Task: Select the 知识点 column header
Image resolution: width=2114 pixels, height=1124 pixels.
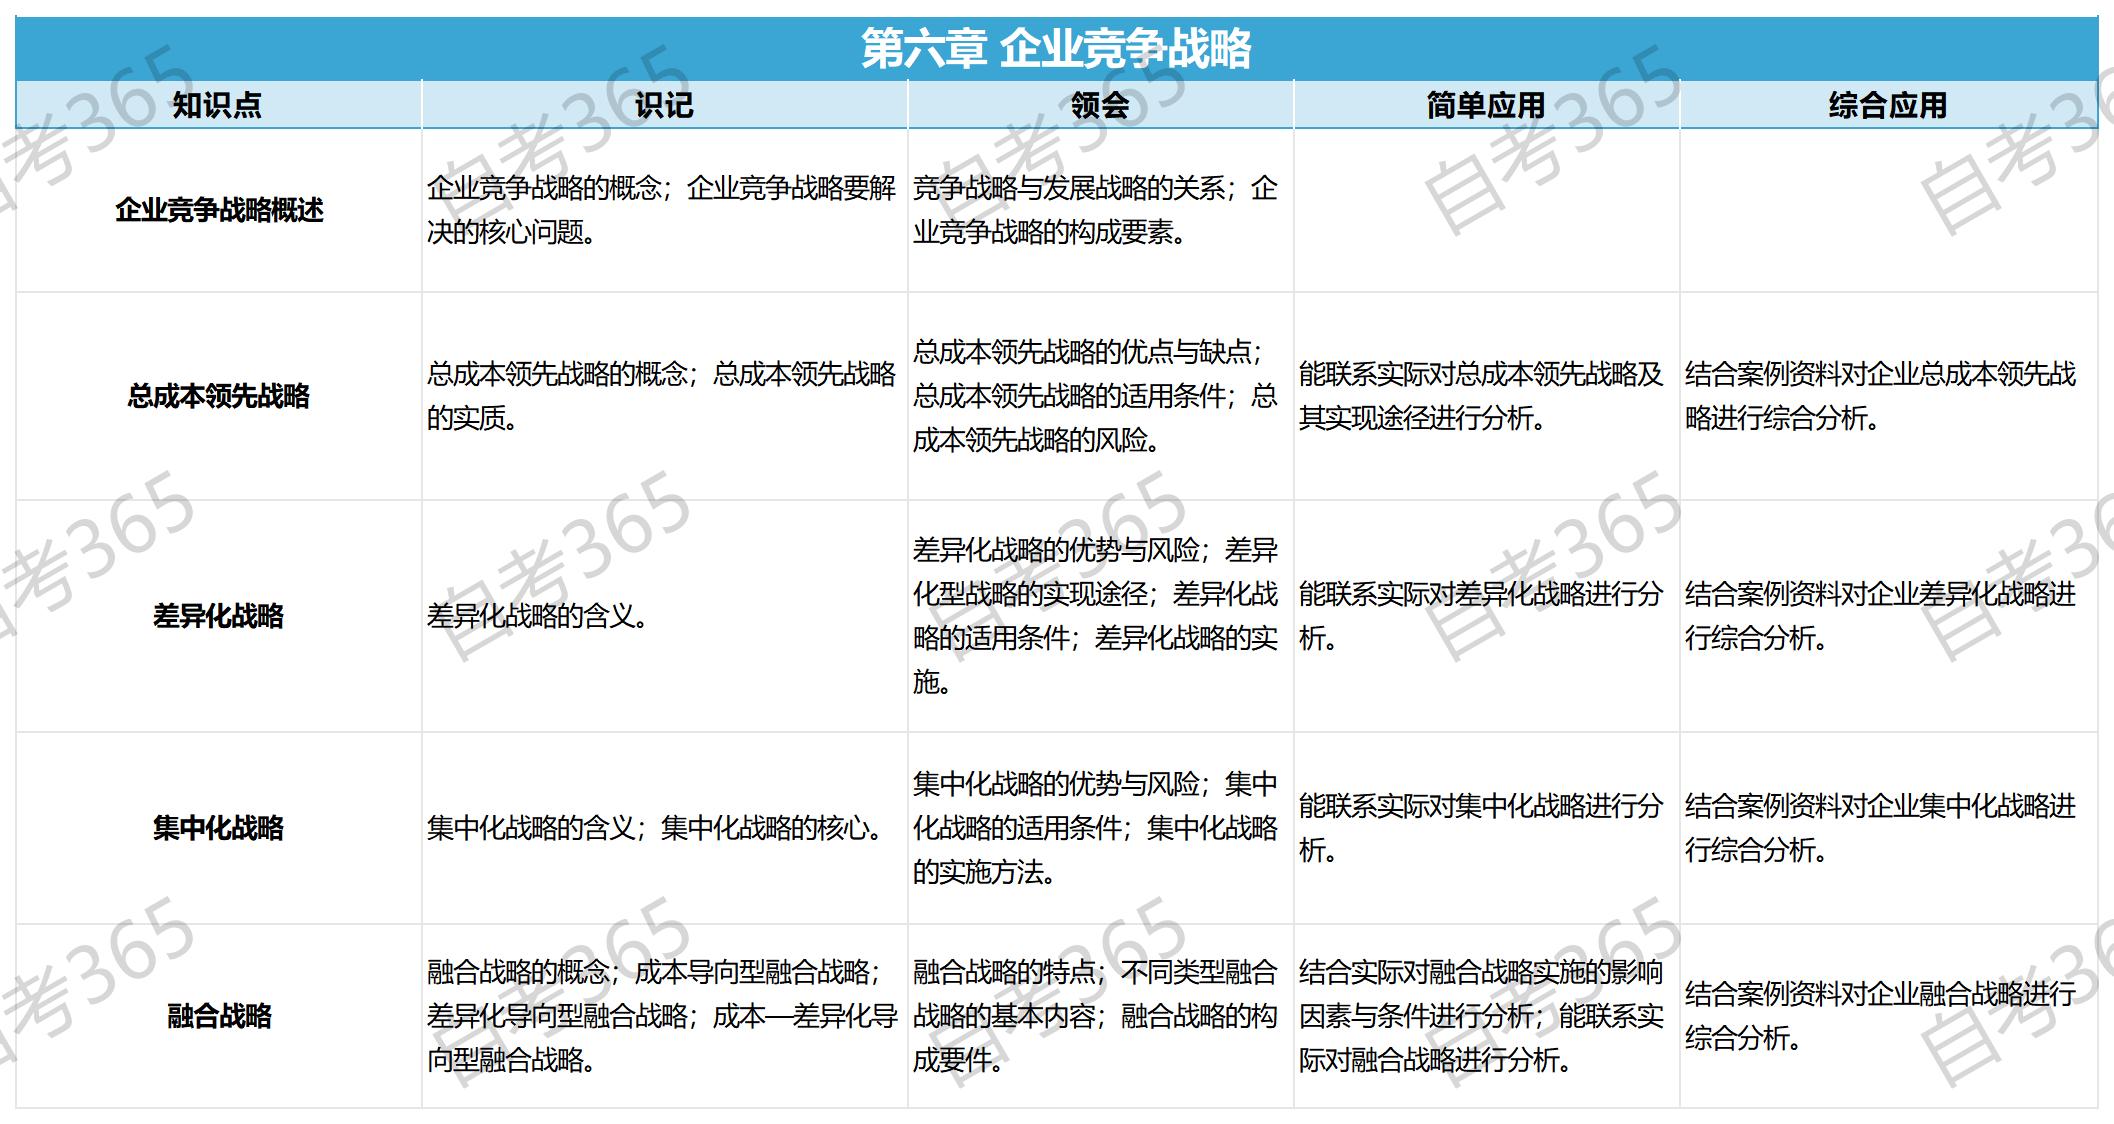Action: pos(217,105)
